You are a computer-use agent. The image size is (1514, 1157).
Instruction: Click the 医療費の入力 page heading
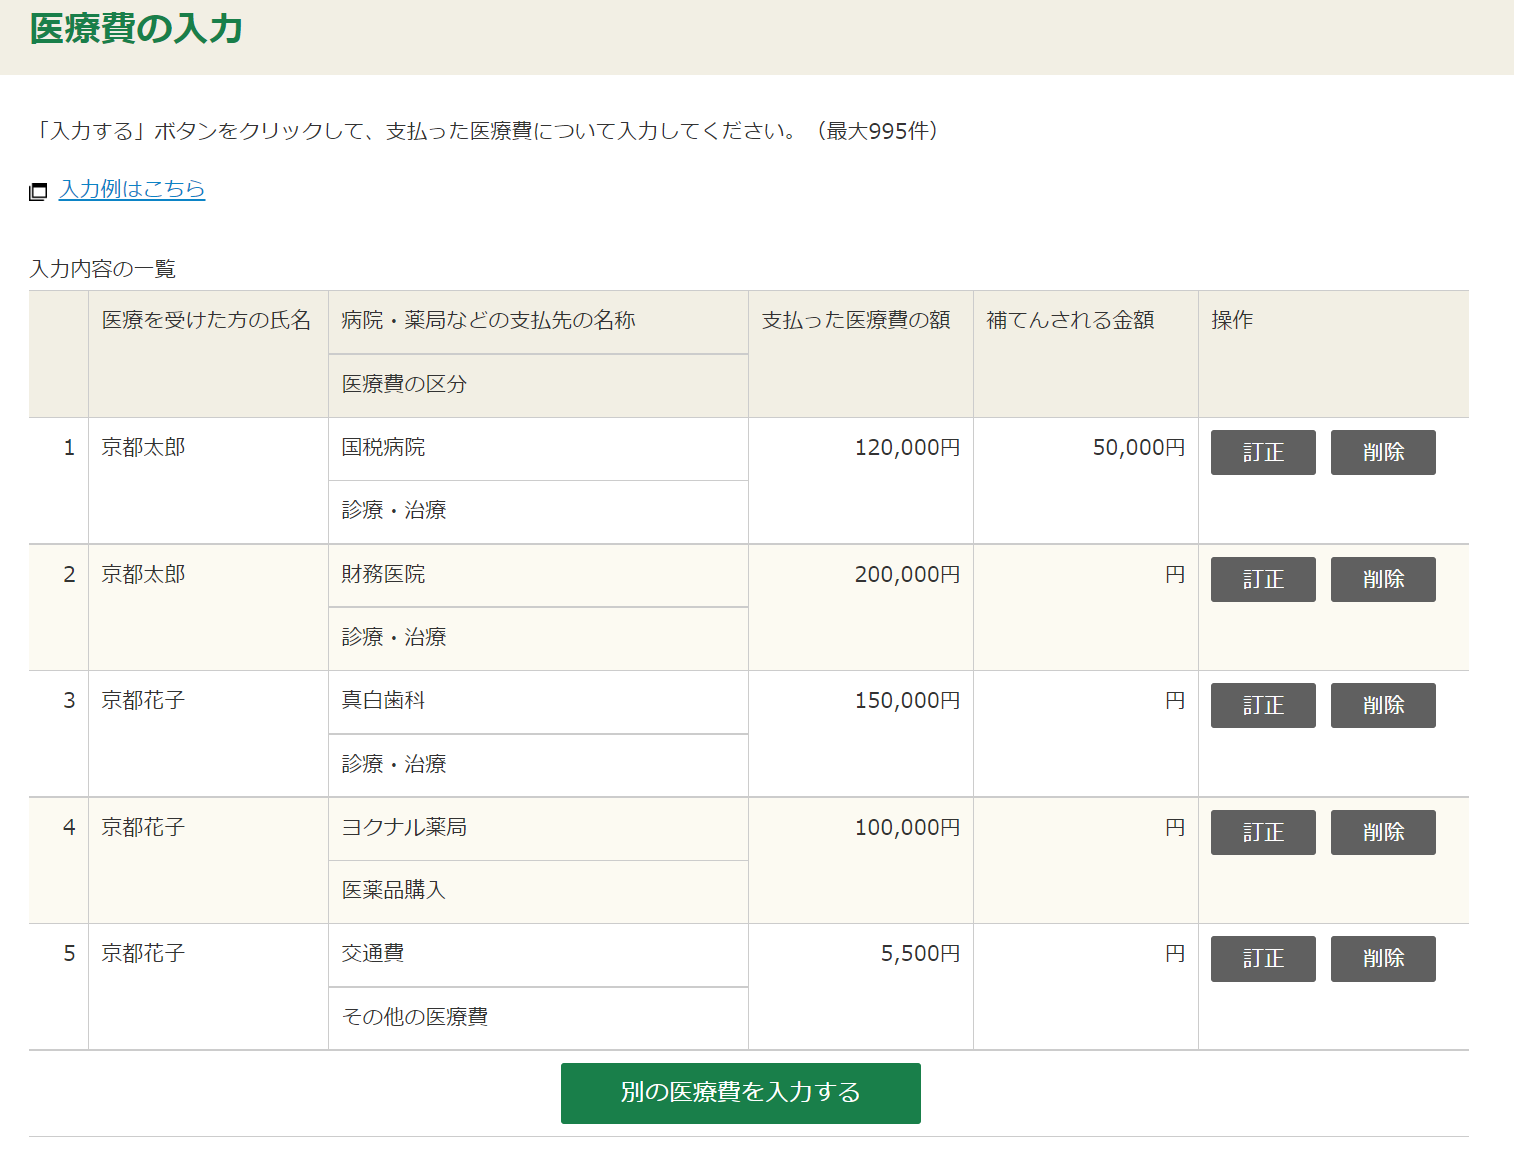[x=136, y=29]
